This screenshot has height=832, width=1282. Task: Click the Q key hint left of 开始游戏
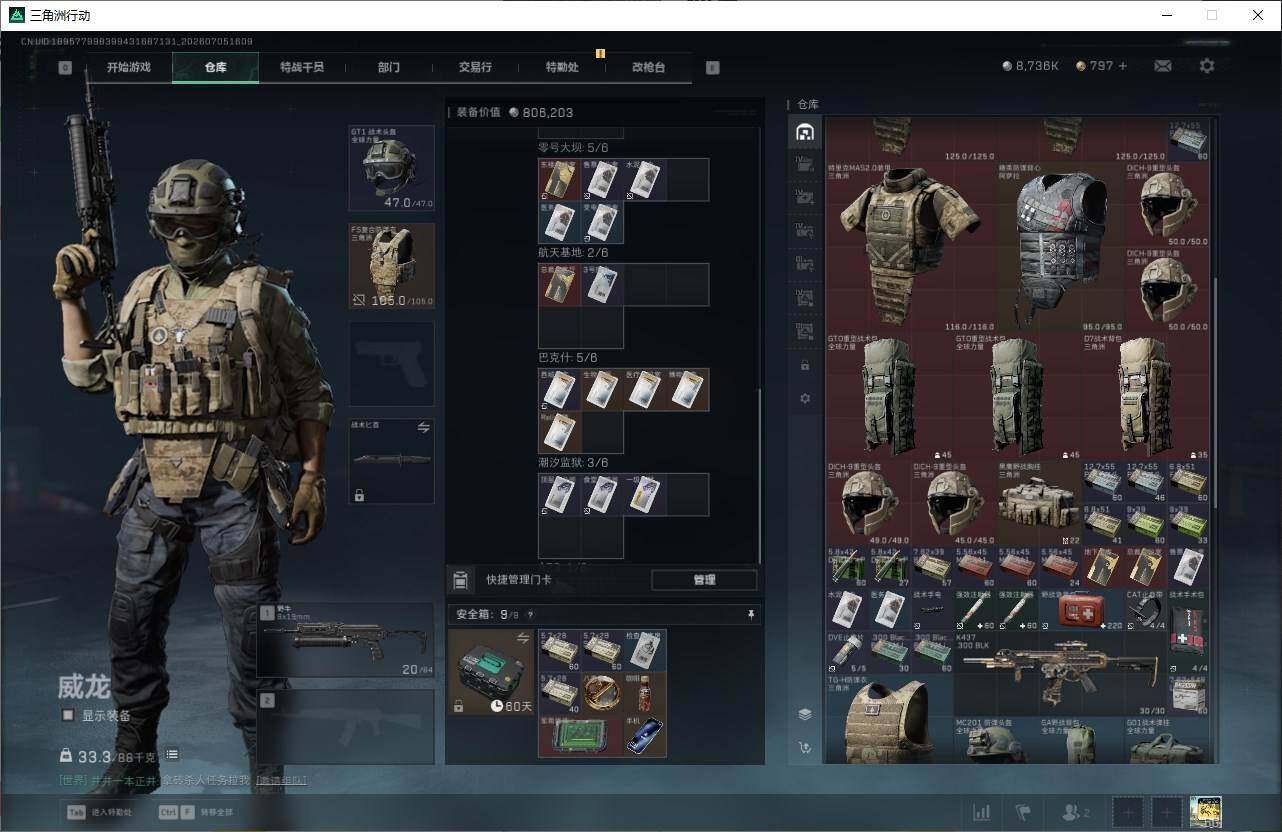click(65, 68)
